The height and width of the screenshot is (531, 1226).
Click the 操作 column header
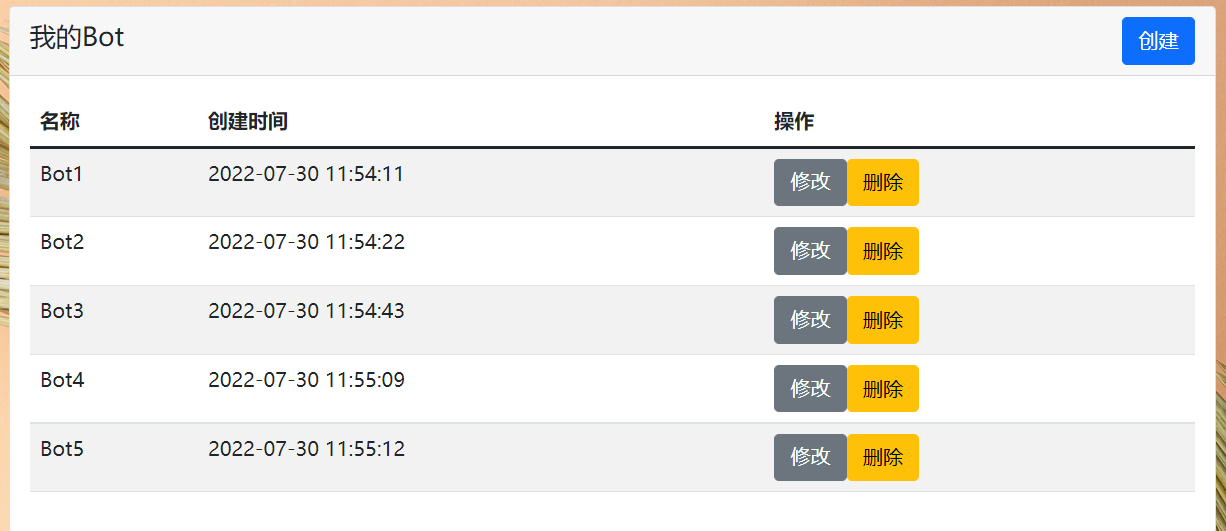[794, 122]
